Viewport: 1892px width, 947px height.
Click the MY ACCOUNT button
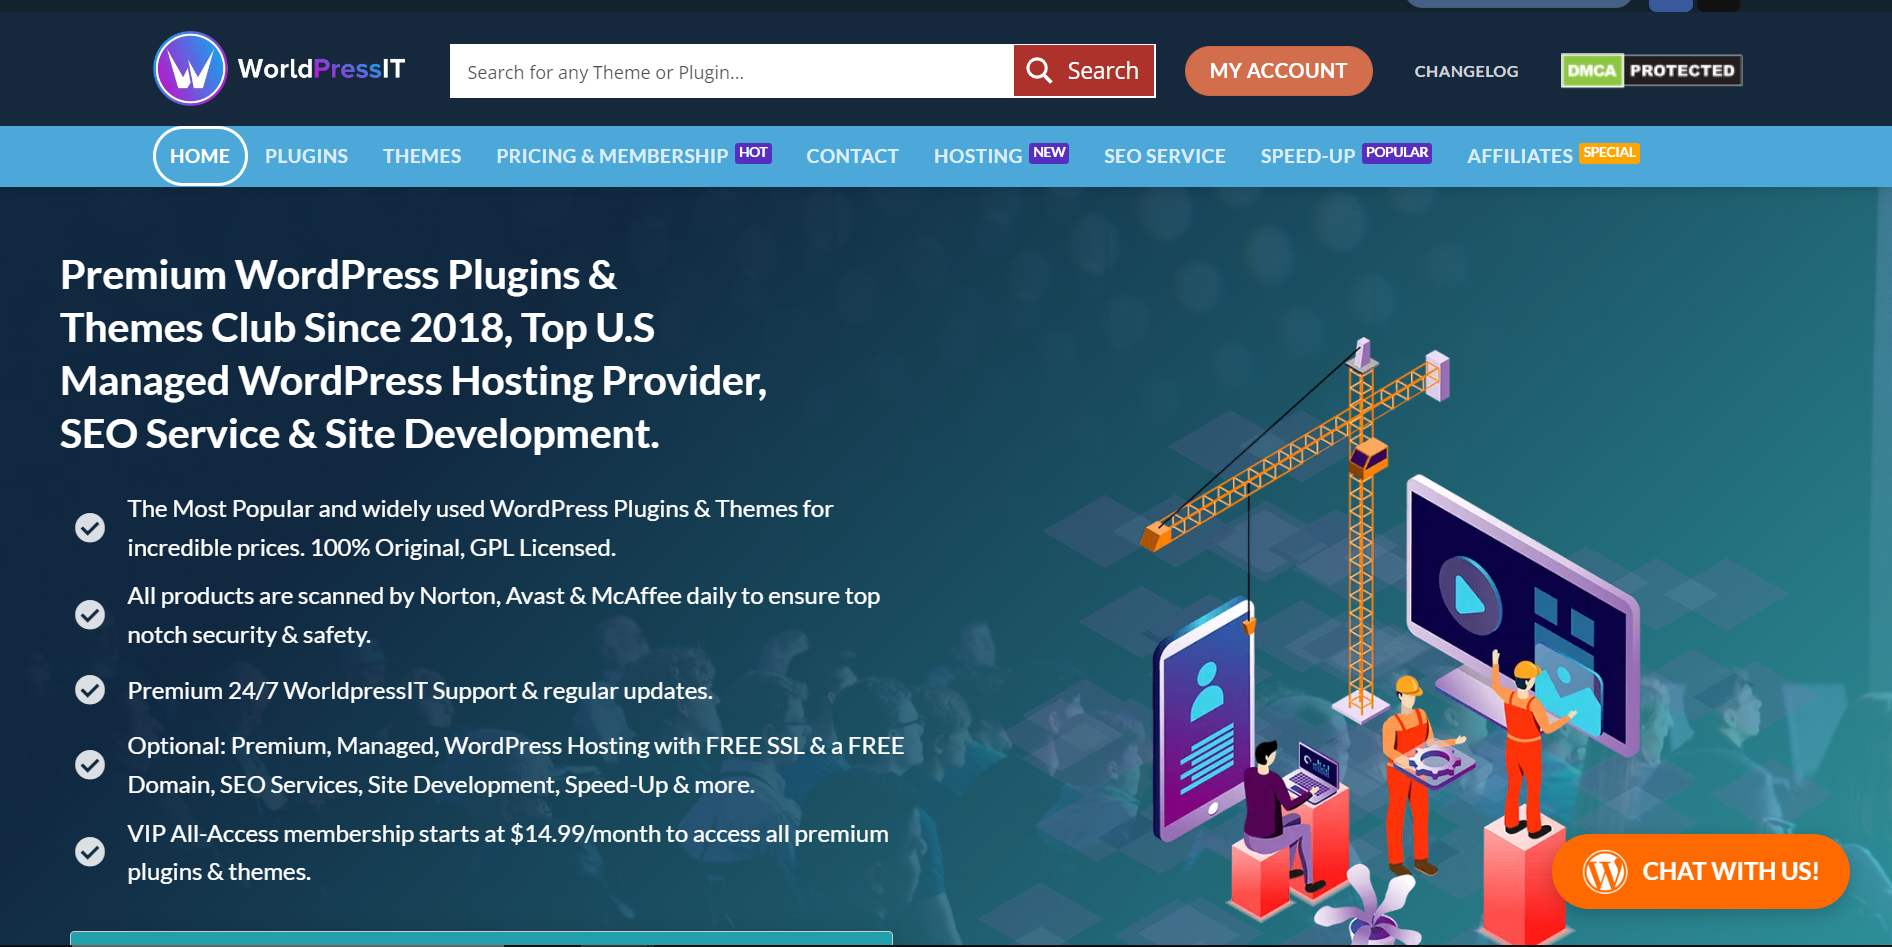tap(1278, 70)
